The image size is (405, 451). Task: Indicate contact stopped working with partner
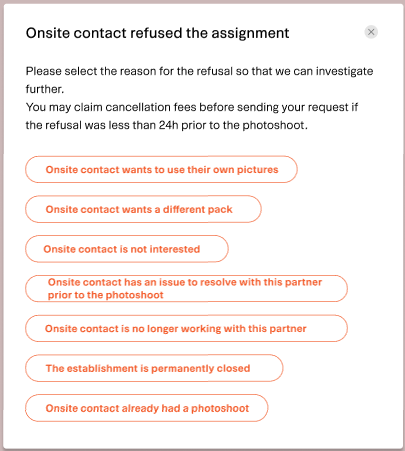tap(186, 328)
